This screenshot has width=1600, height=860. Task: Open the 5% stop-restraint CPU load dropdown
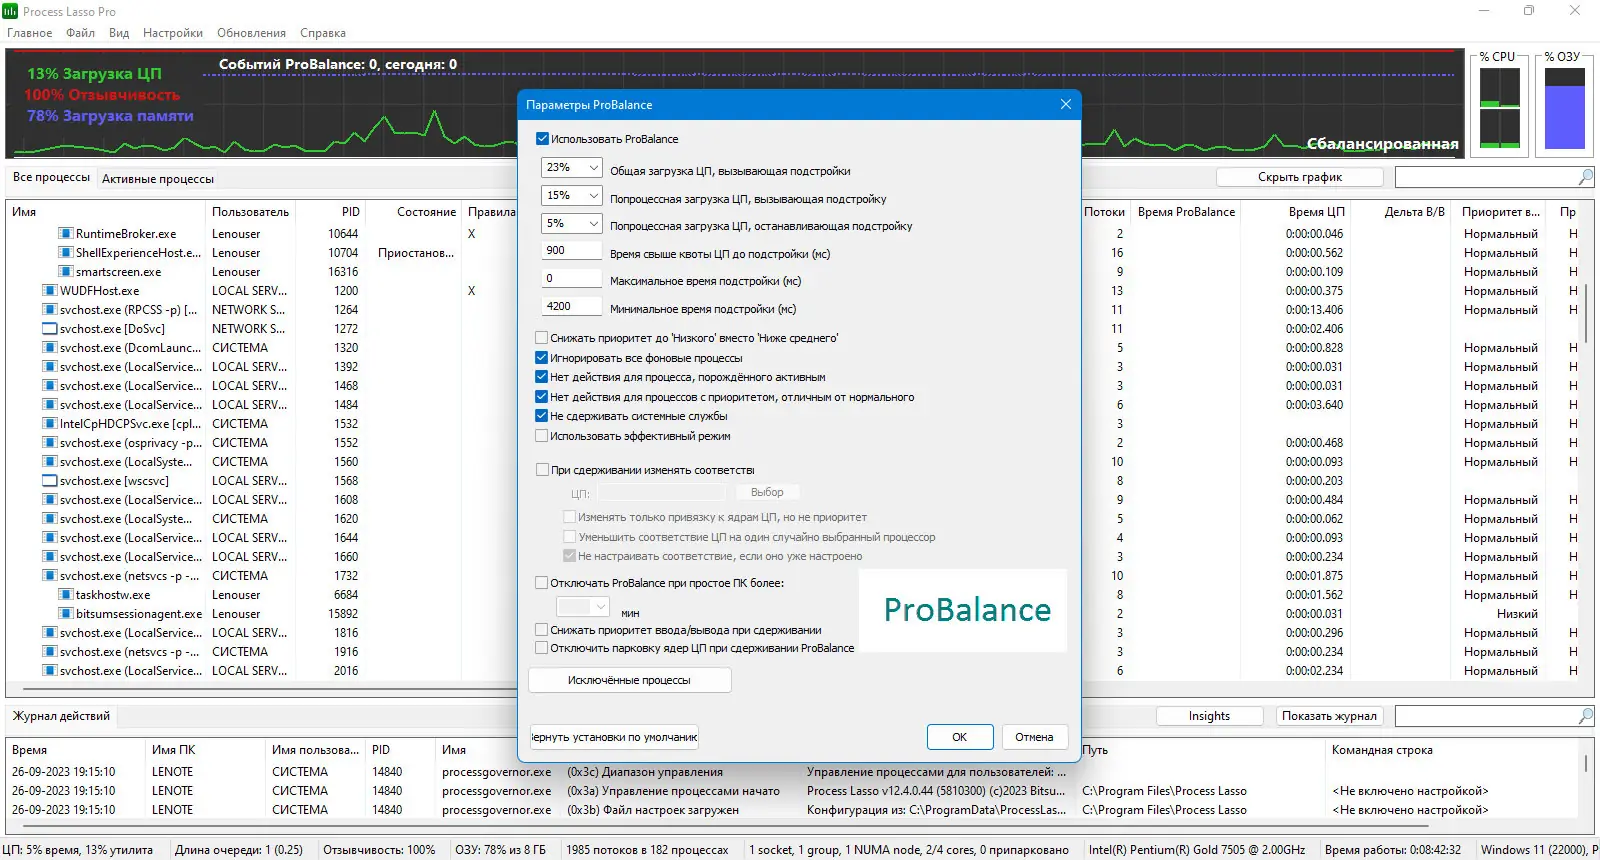572,224
